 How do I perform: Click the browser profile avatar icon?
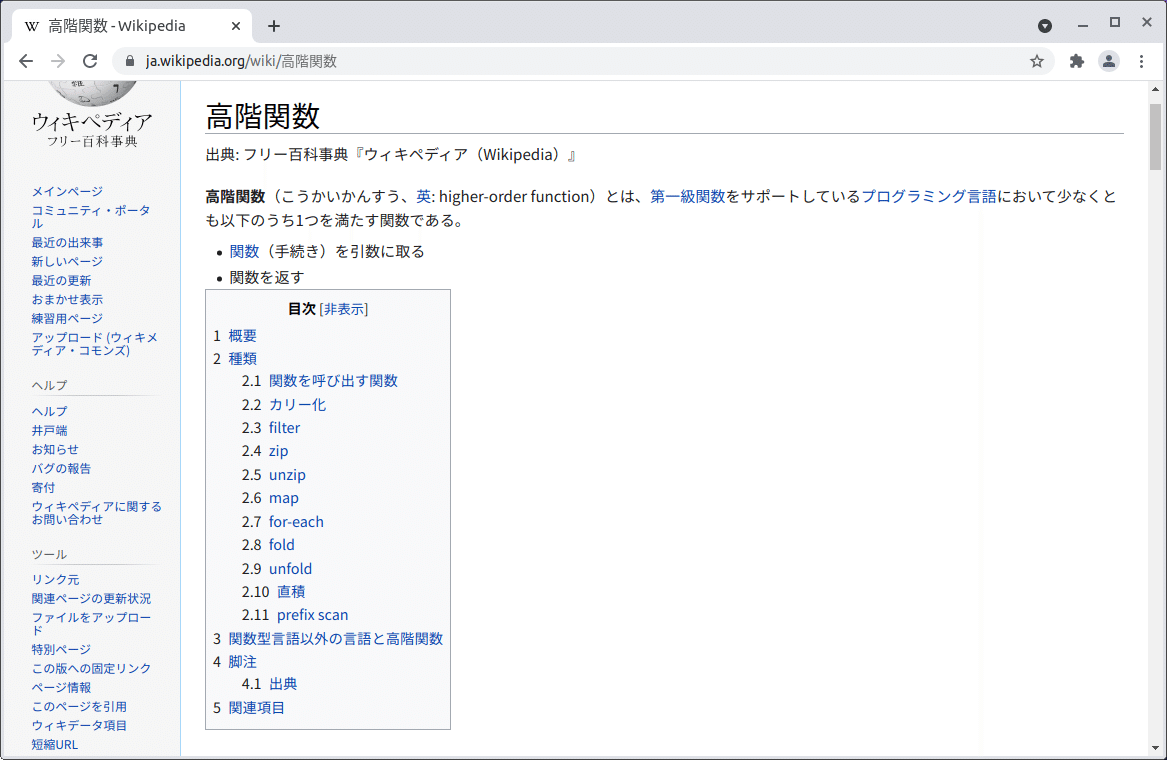point(1108,61)
